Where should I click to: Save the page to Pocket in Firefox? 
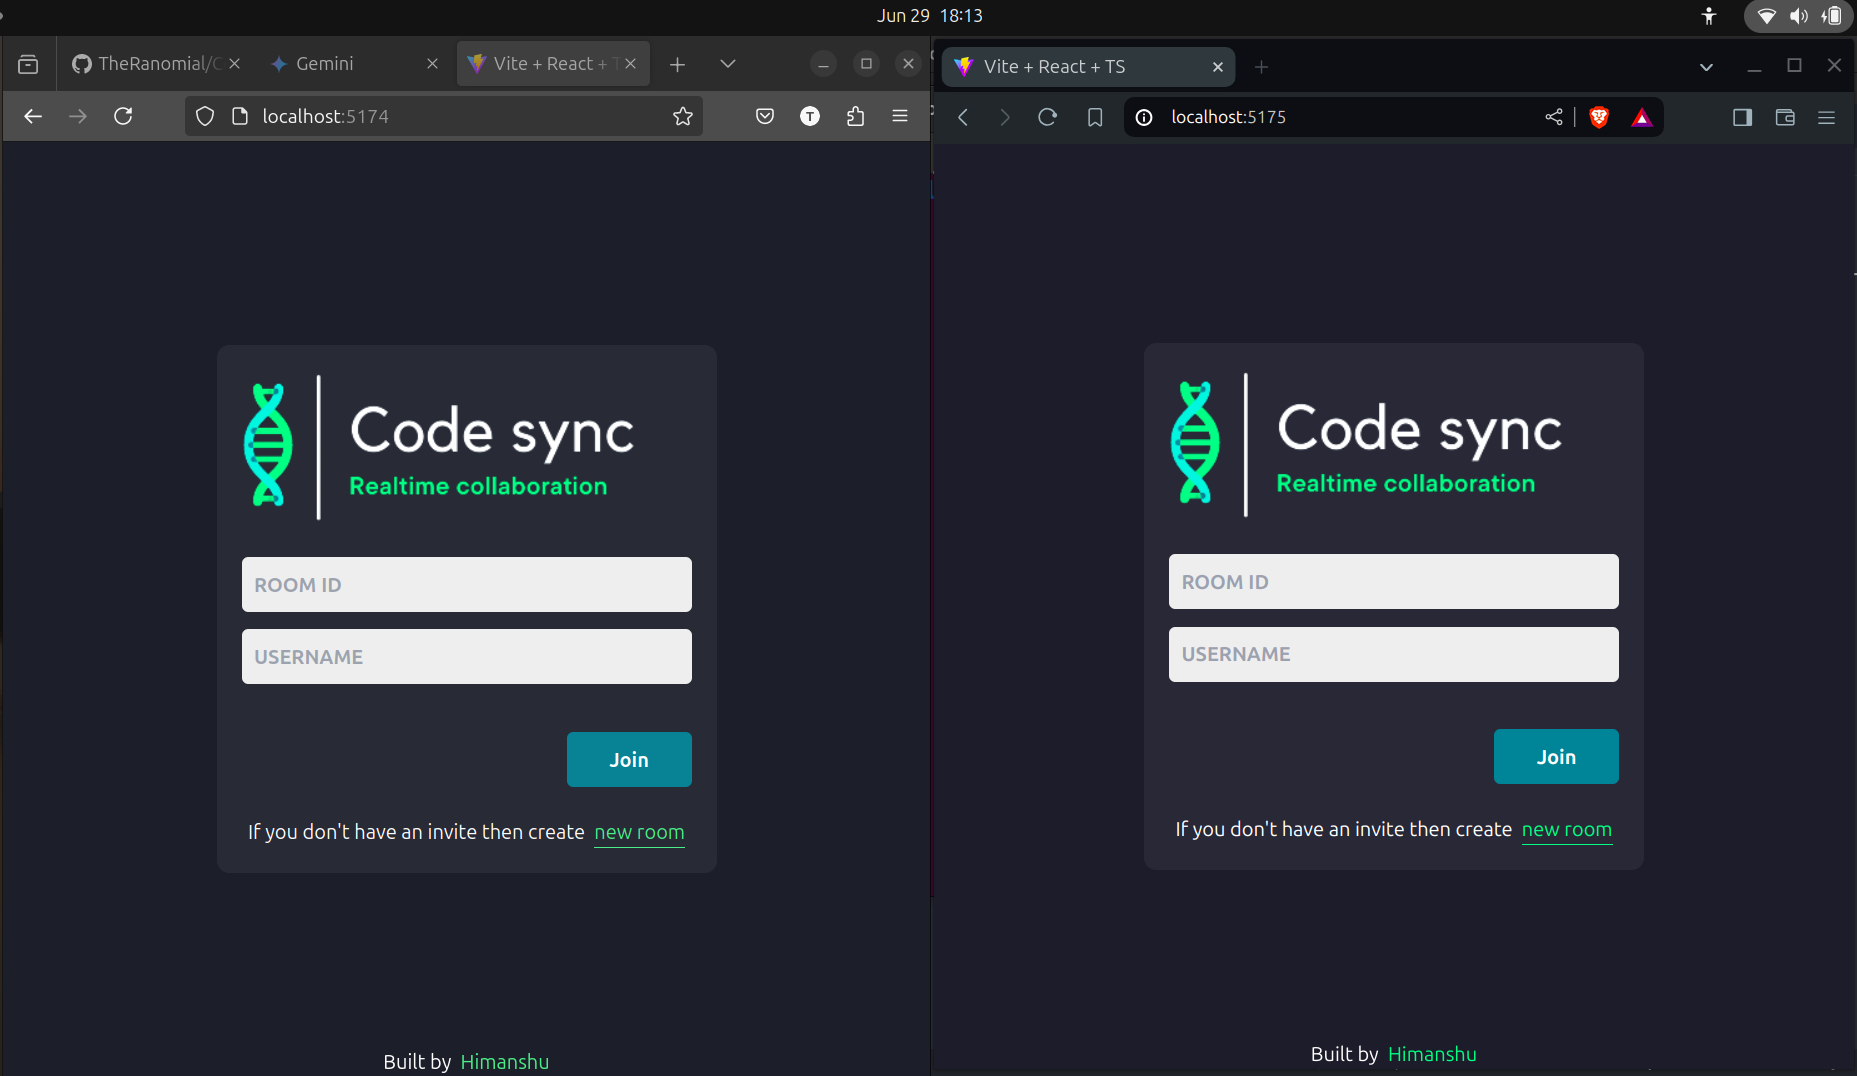pos(765,117)
